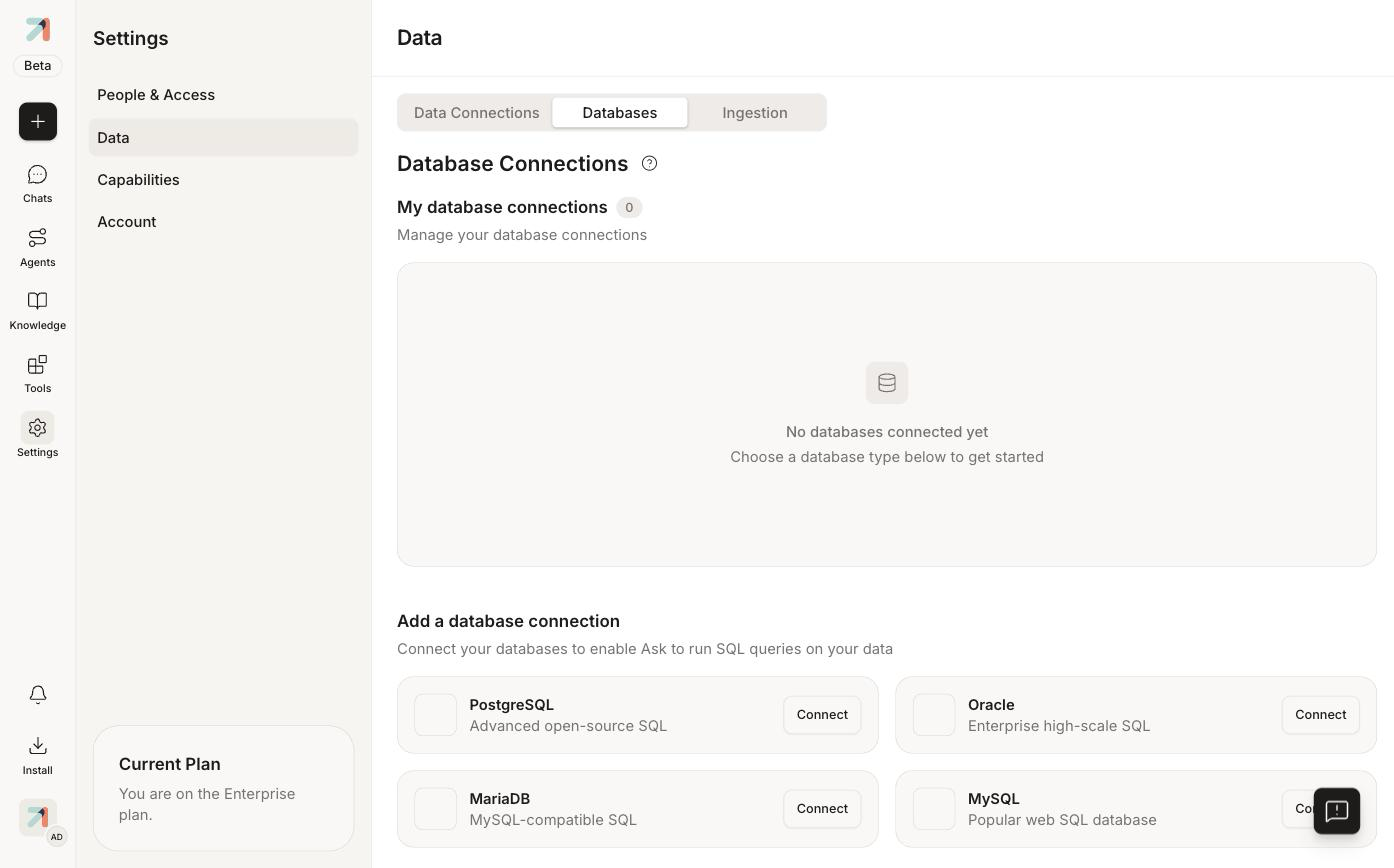The height and width of the screenshot is (868, 1394).
Task: Connect an Oracle database
Action: (x=1320, y=715)
